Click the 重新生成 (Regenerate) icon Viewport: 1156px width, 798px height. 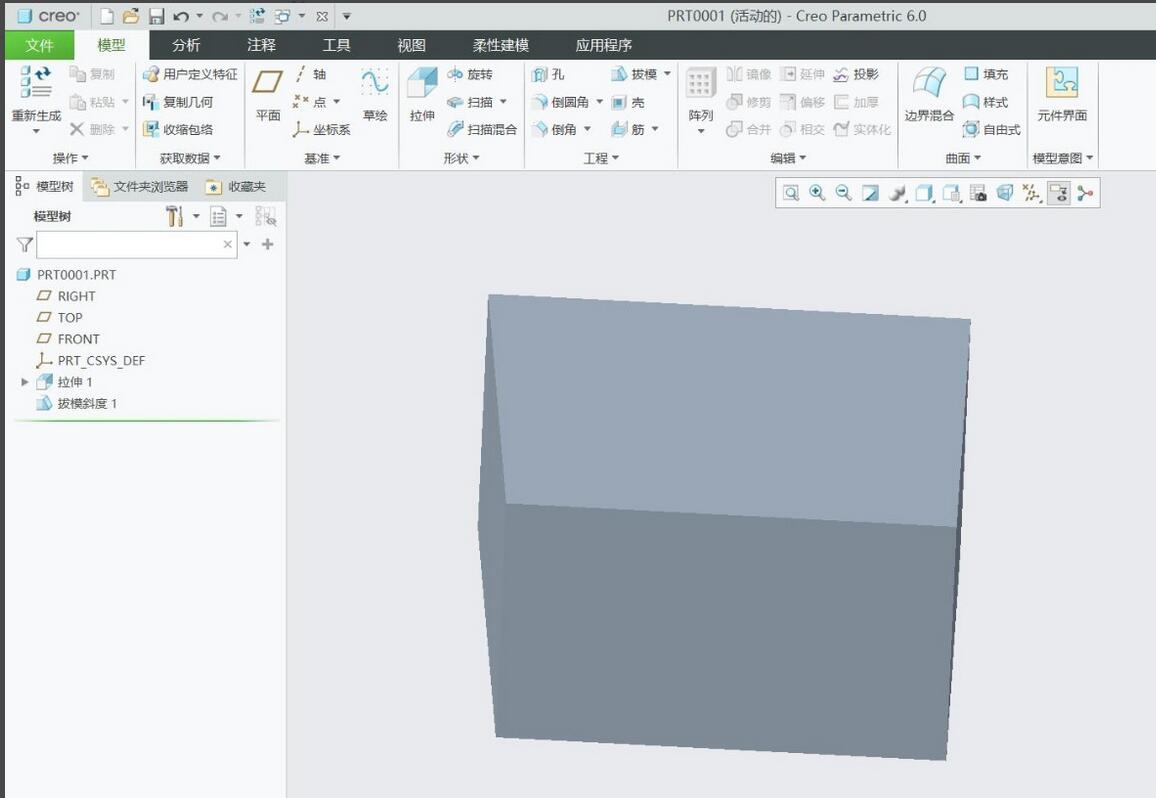click(x=35, y=82)
